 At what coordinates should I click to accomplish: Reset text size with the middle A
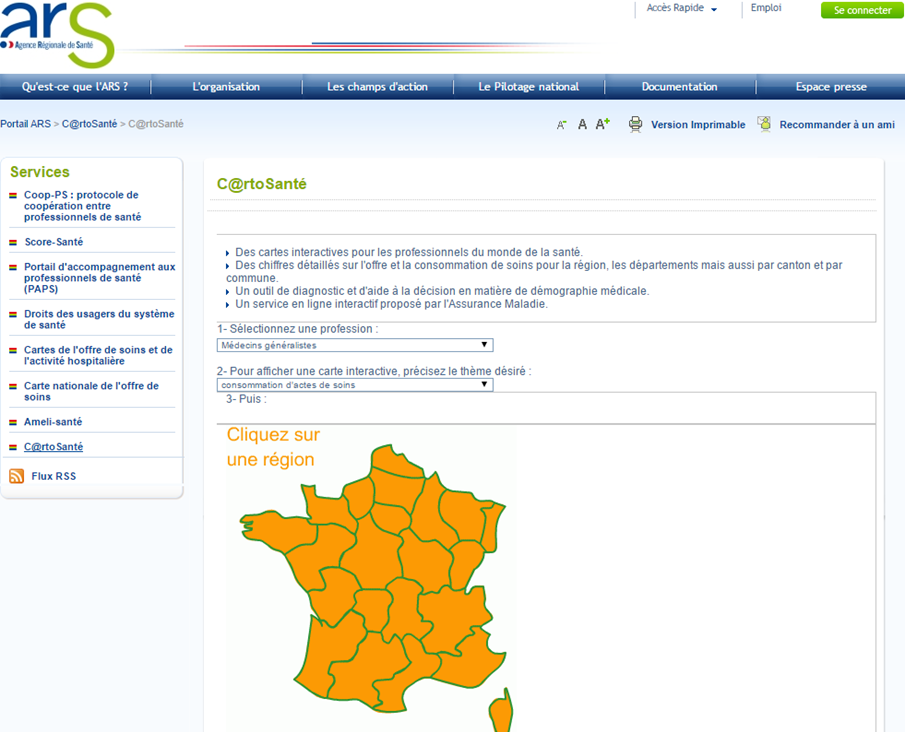[x=582, y=124]
